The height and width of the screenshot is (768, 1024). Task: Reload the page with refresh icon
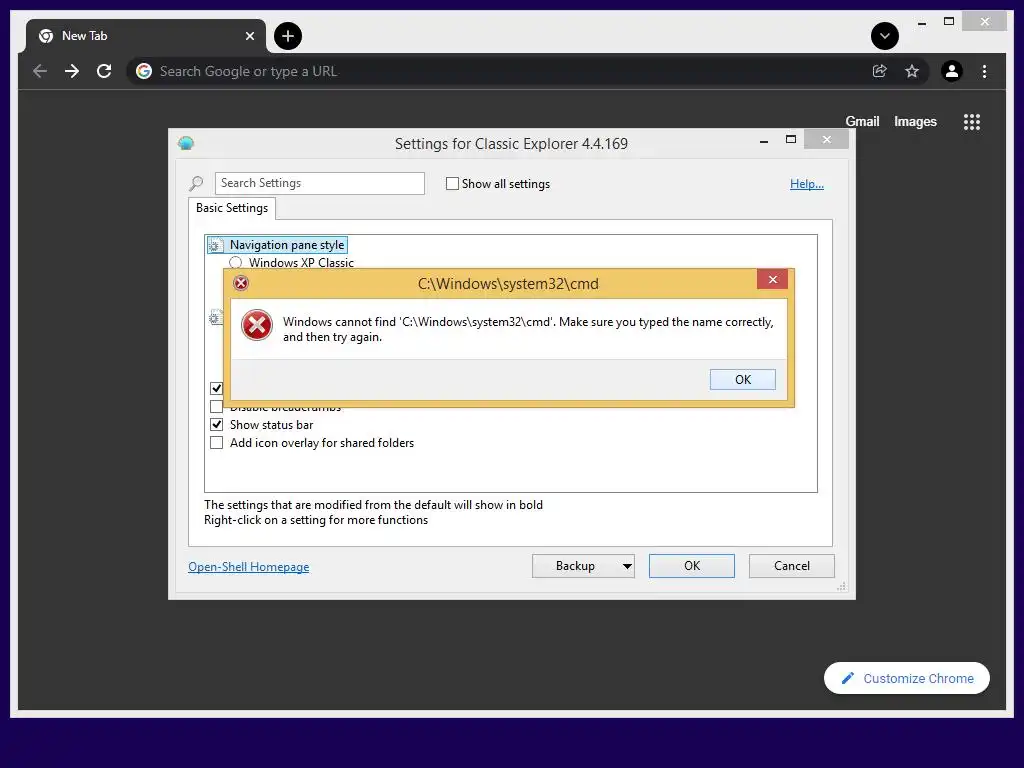pos(104,71)
